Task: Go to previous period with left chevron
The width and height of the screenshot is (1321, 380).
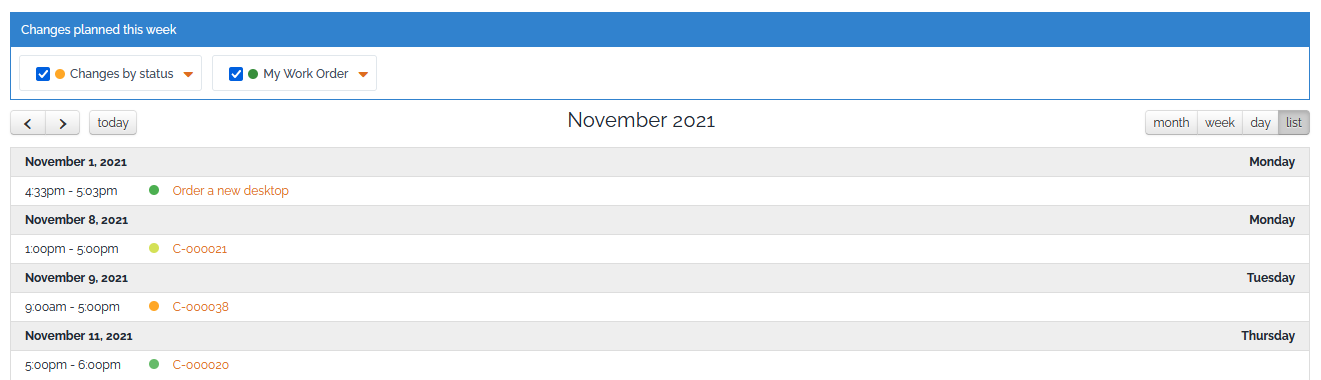Action: click(x=28, y=123)
